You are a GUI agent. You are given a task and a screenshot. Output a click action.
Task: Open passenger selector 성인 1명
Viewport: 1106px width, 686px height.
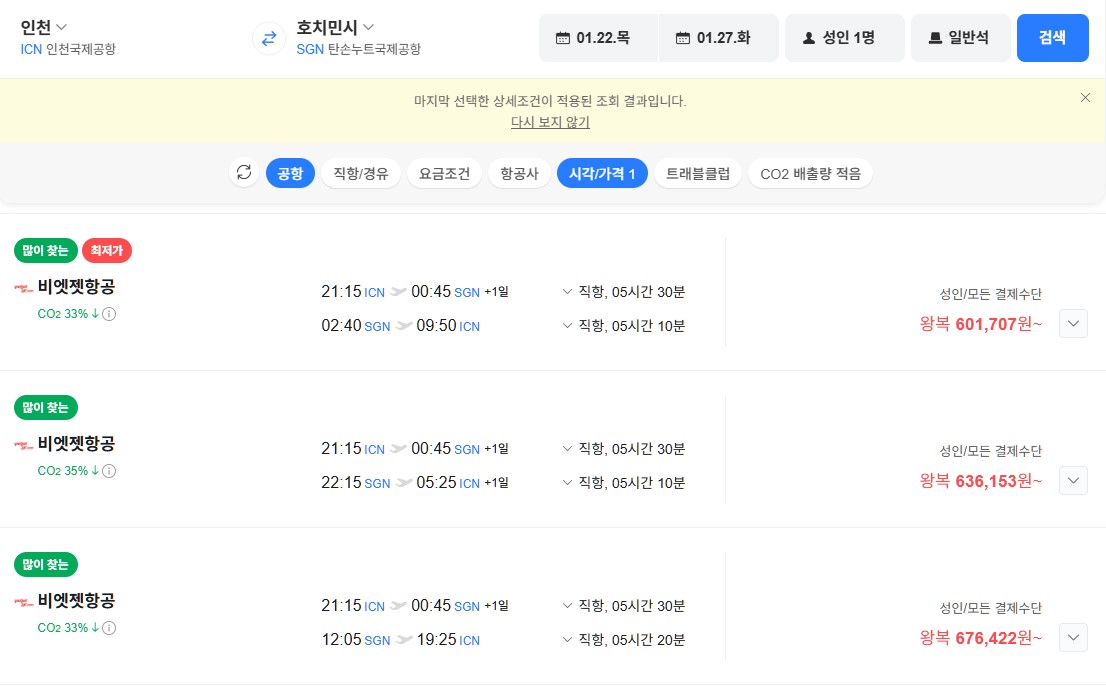pyautogui.click(x=844, y=38)
